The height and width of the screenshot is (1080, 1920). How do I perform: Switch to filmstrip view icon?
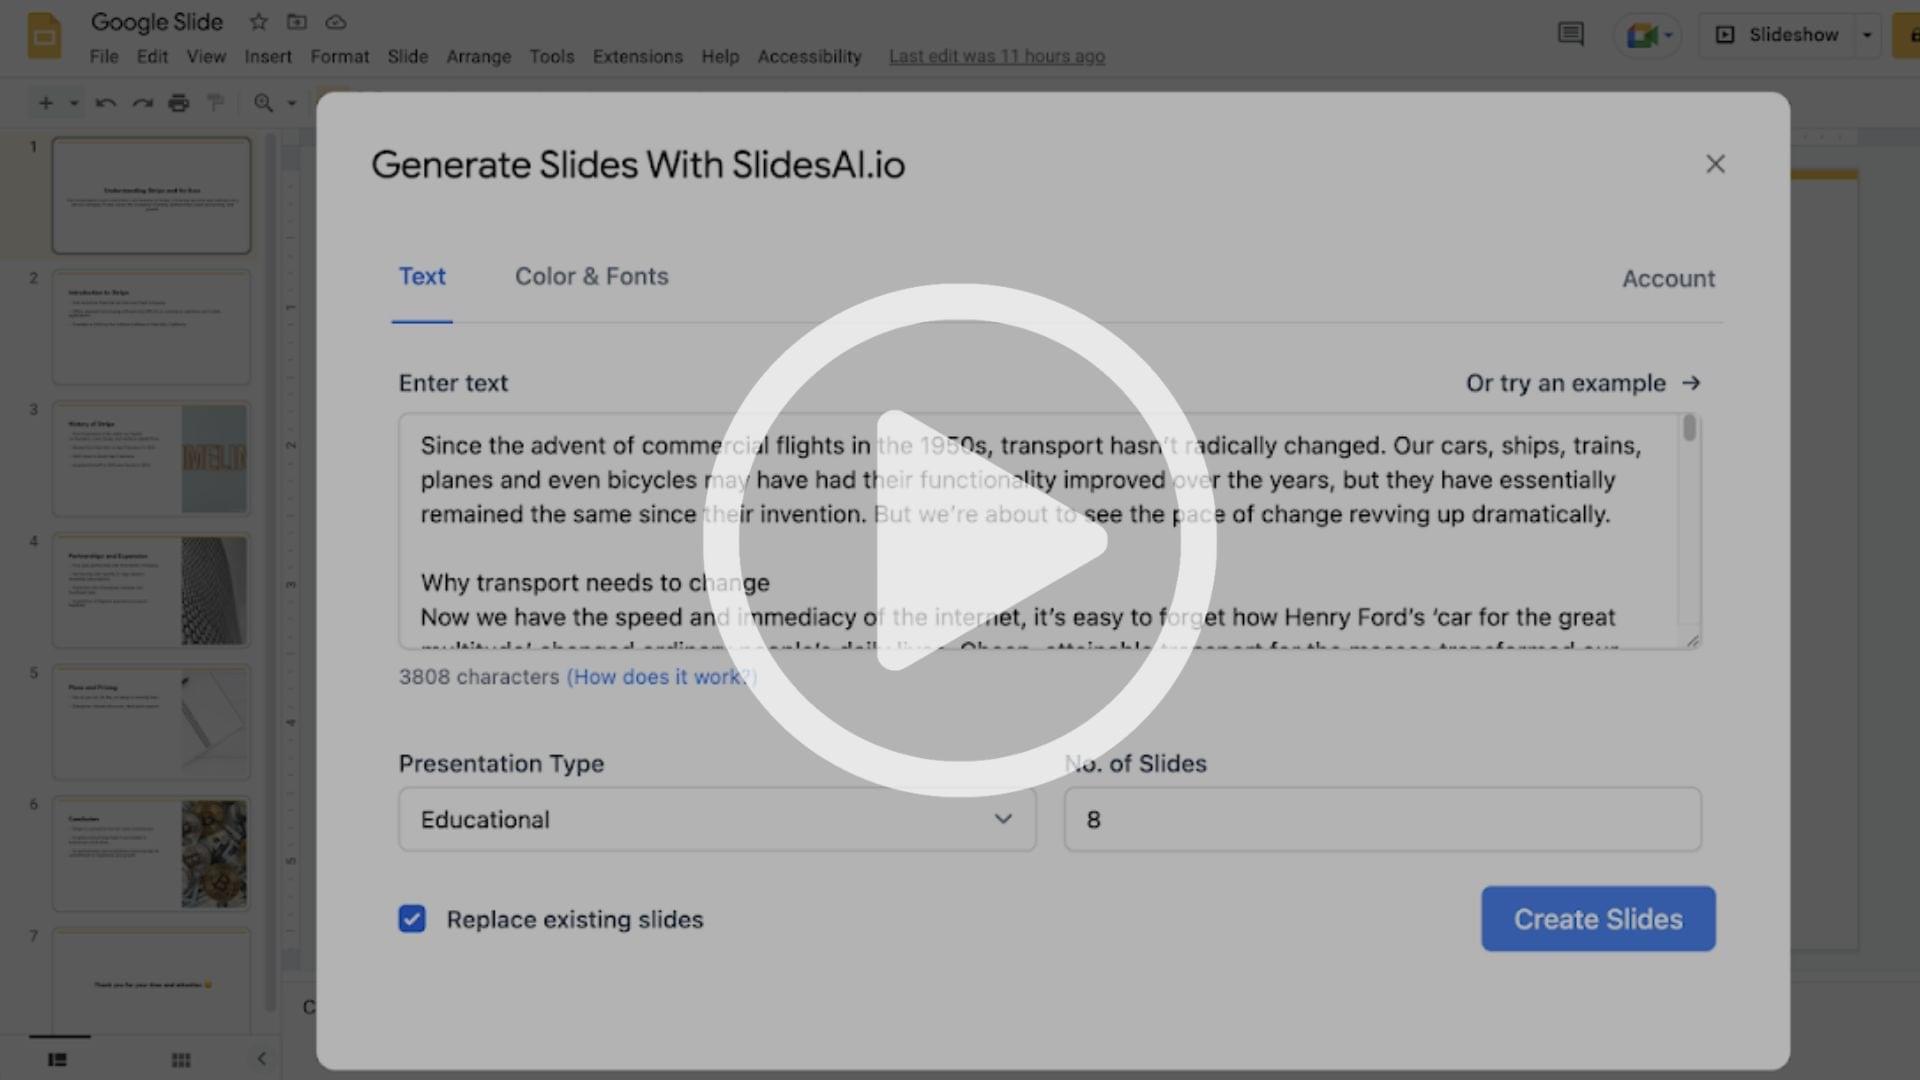coord(58,1059)
